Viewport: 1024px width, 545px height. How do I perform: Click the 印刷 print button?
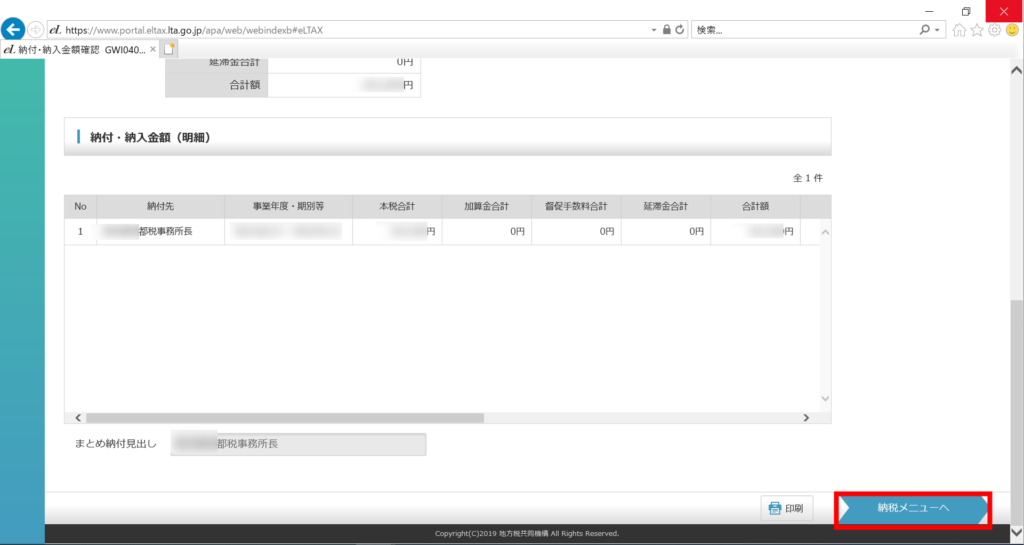tap(787, 508)
